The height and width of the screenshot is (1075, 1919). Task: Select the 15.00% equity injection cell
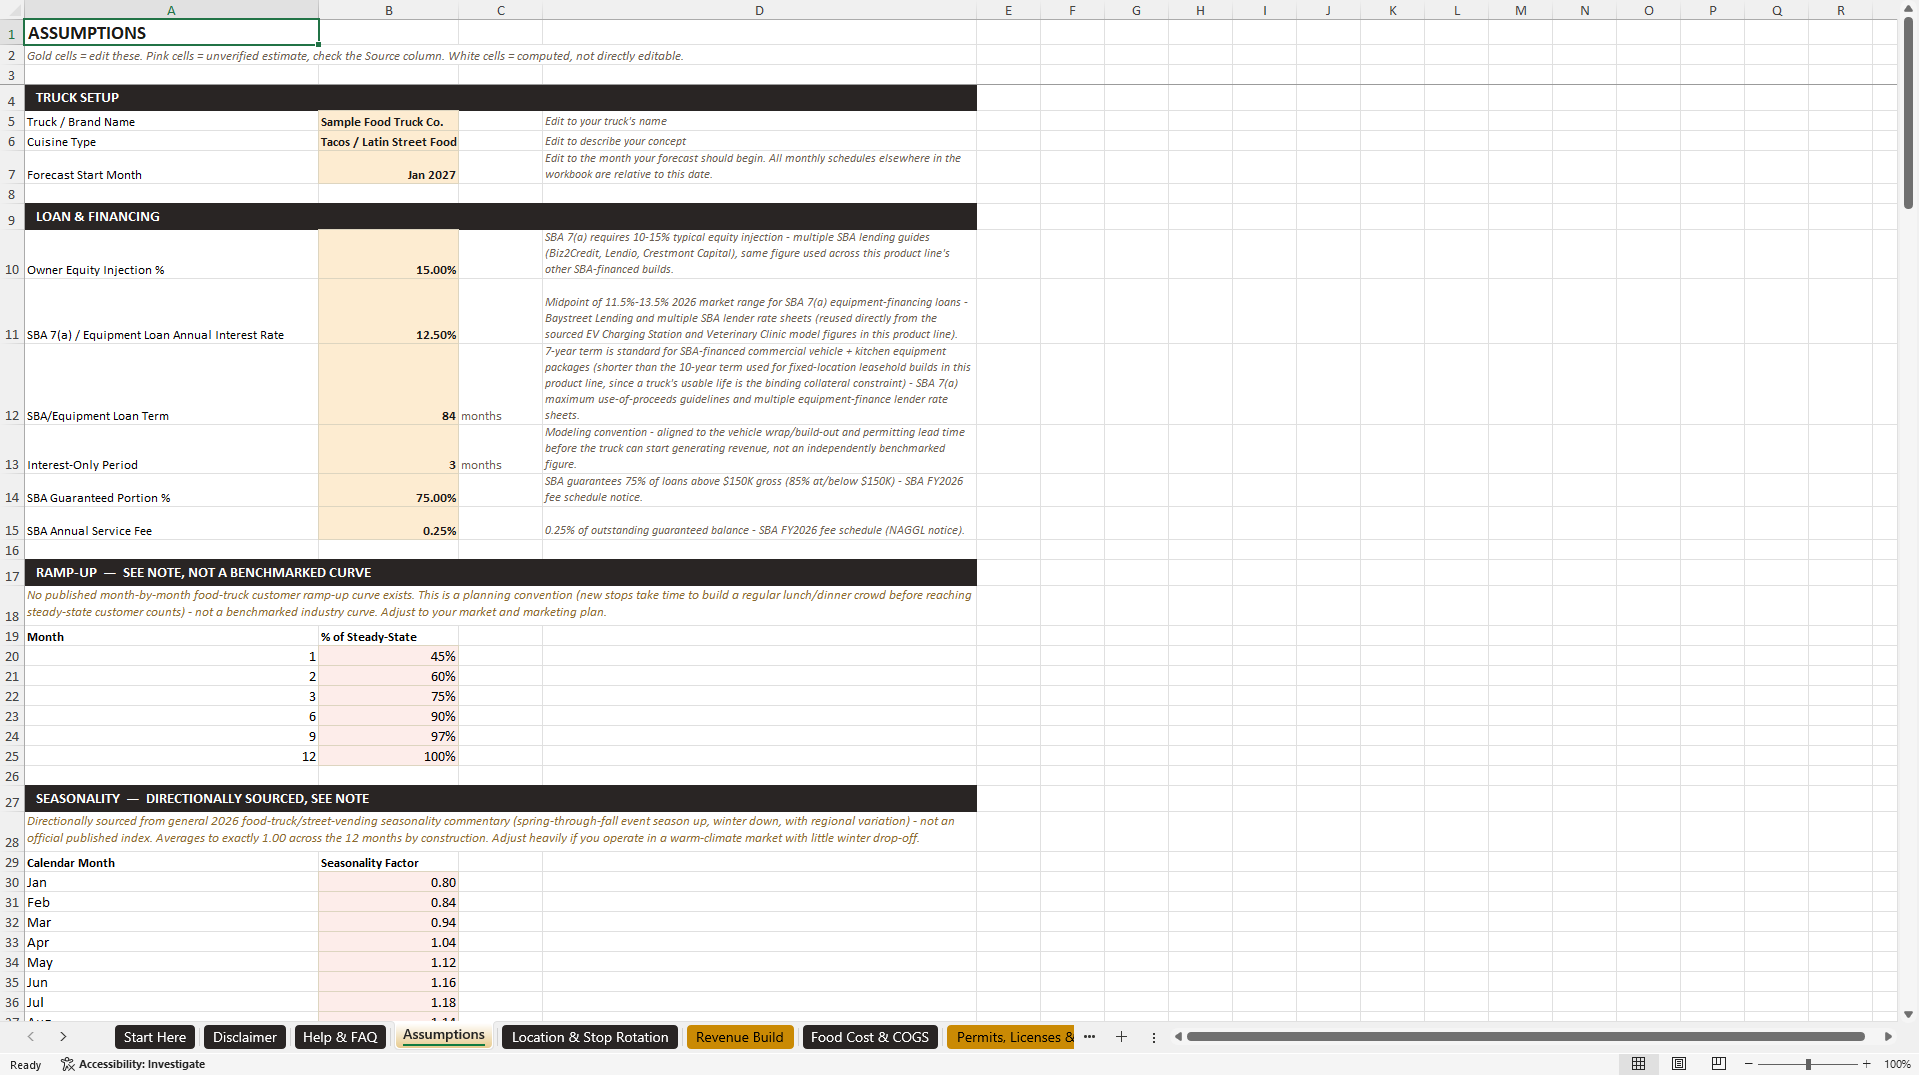pos(388,254)
